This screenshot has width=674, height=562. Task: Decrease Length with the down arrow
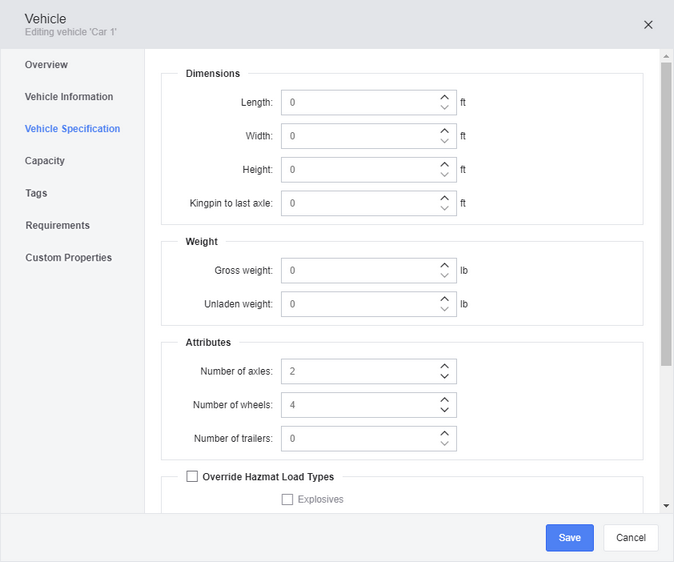pyautogui.click(x=444, y=107)
